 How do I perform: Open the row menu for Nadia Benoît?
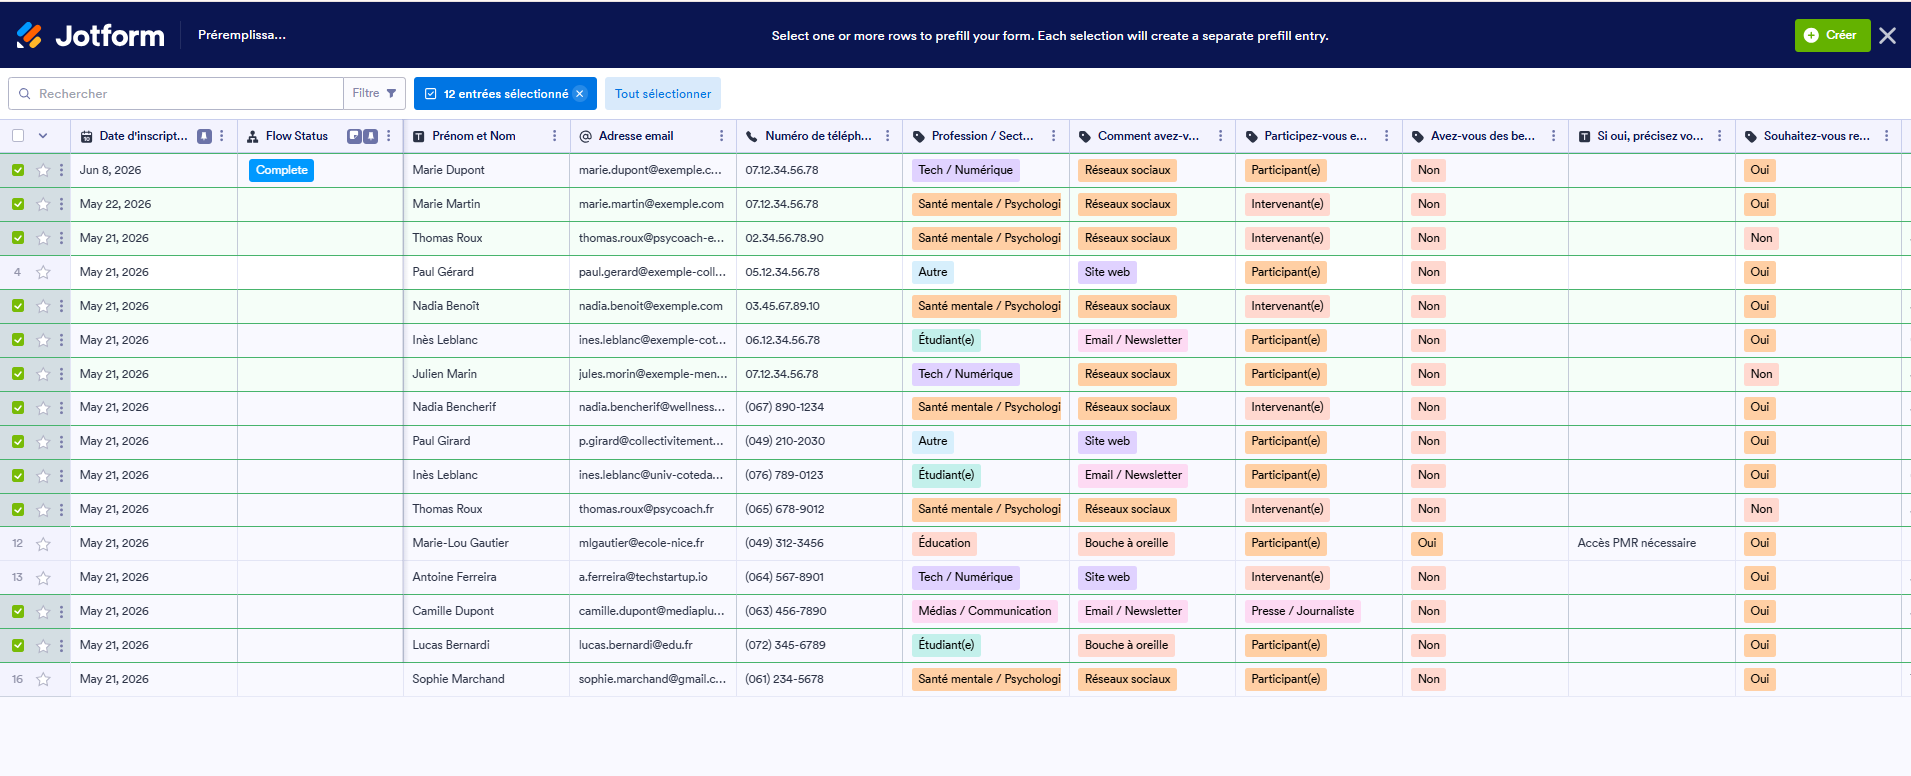click(61, 306)
